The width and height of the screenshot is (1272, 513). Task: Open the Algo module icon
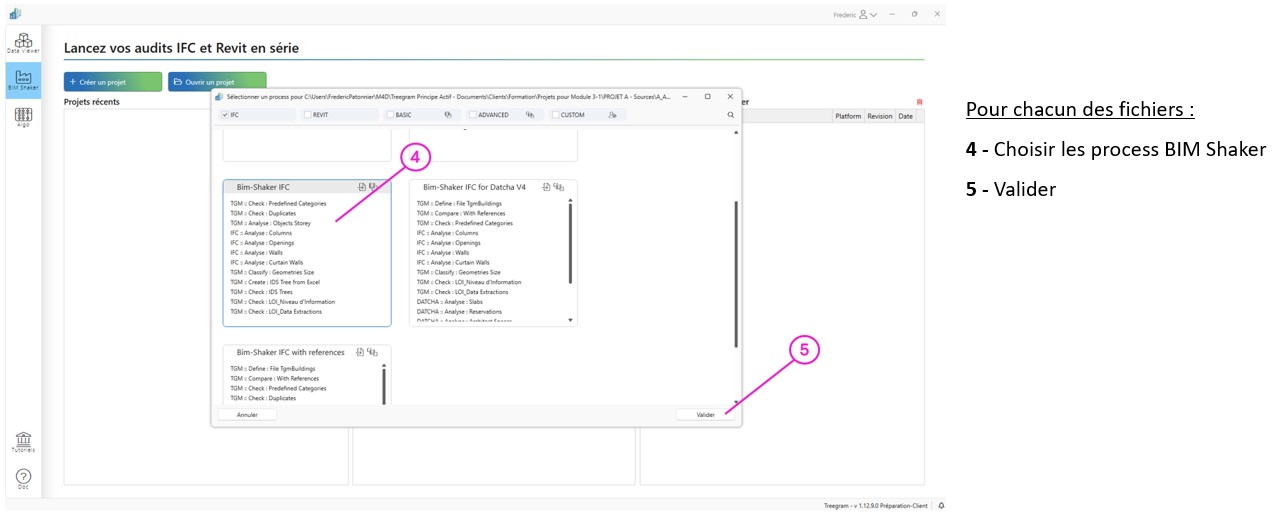[x=23, y=117]
